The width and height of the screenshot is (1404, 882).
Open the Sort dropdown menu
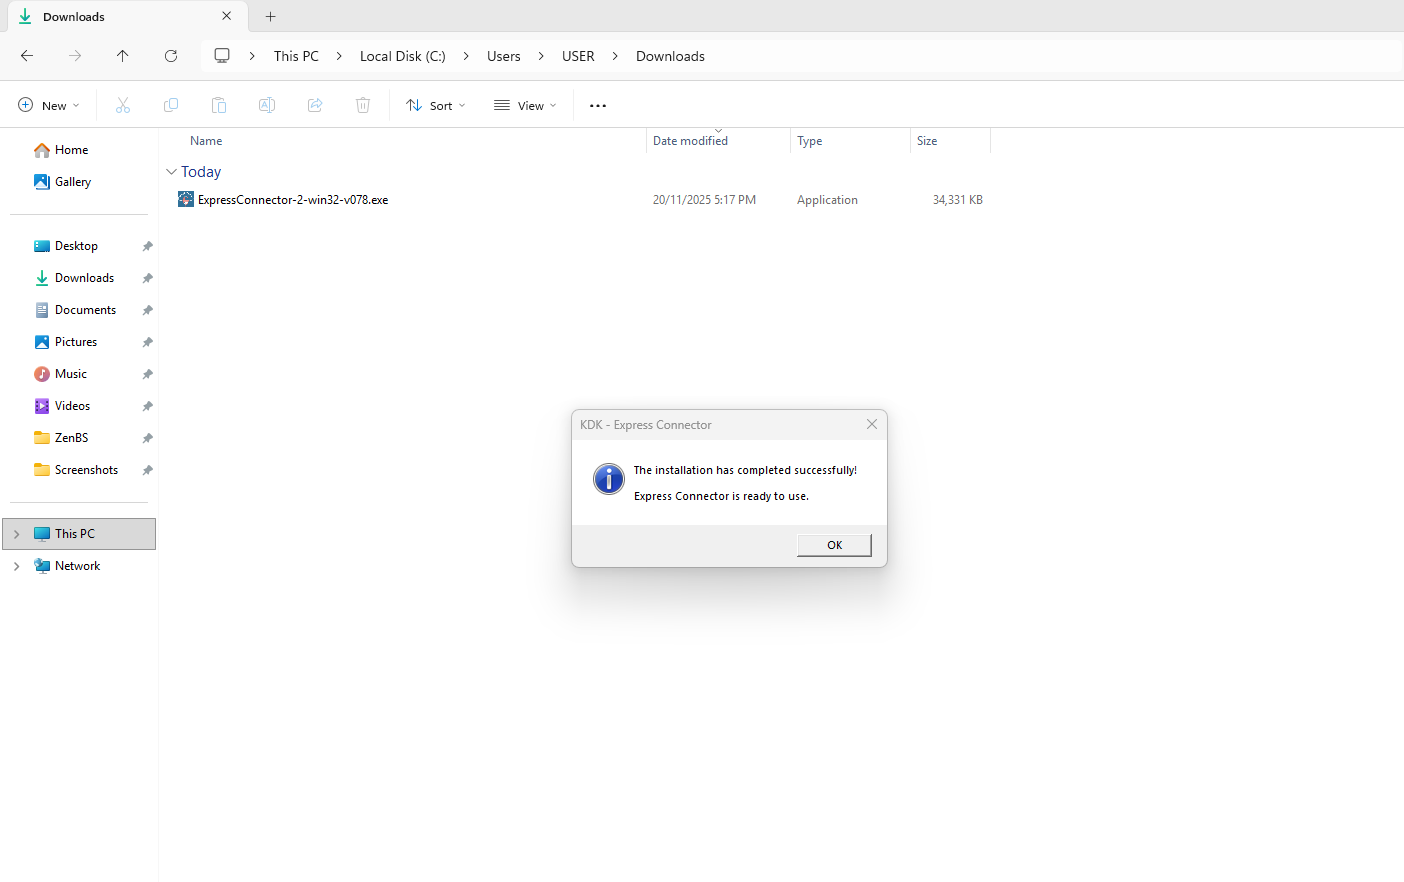point(436,105)
